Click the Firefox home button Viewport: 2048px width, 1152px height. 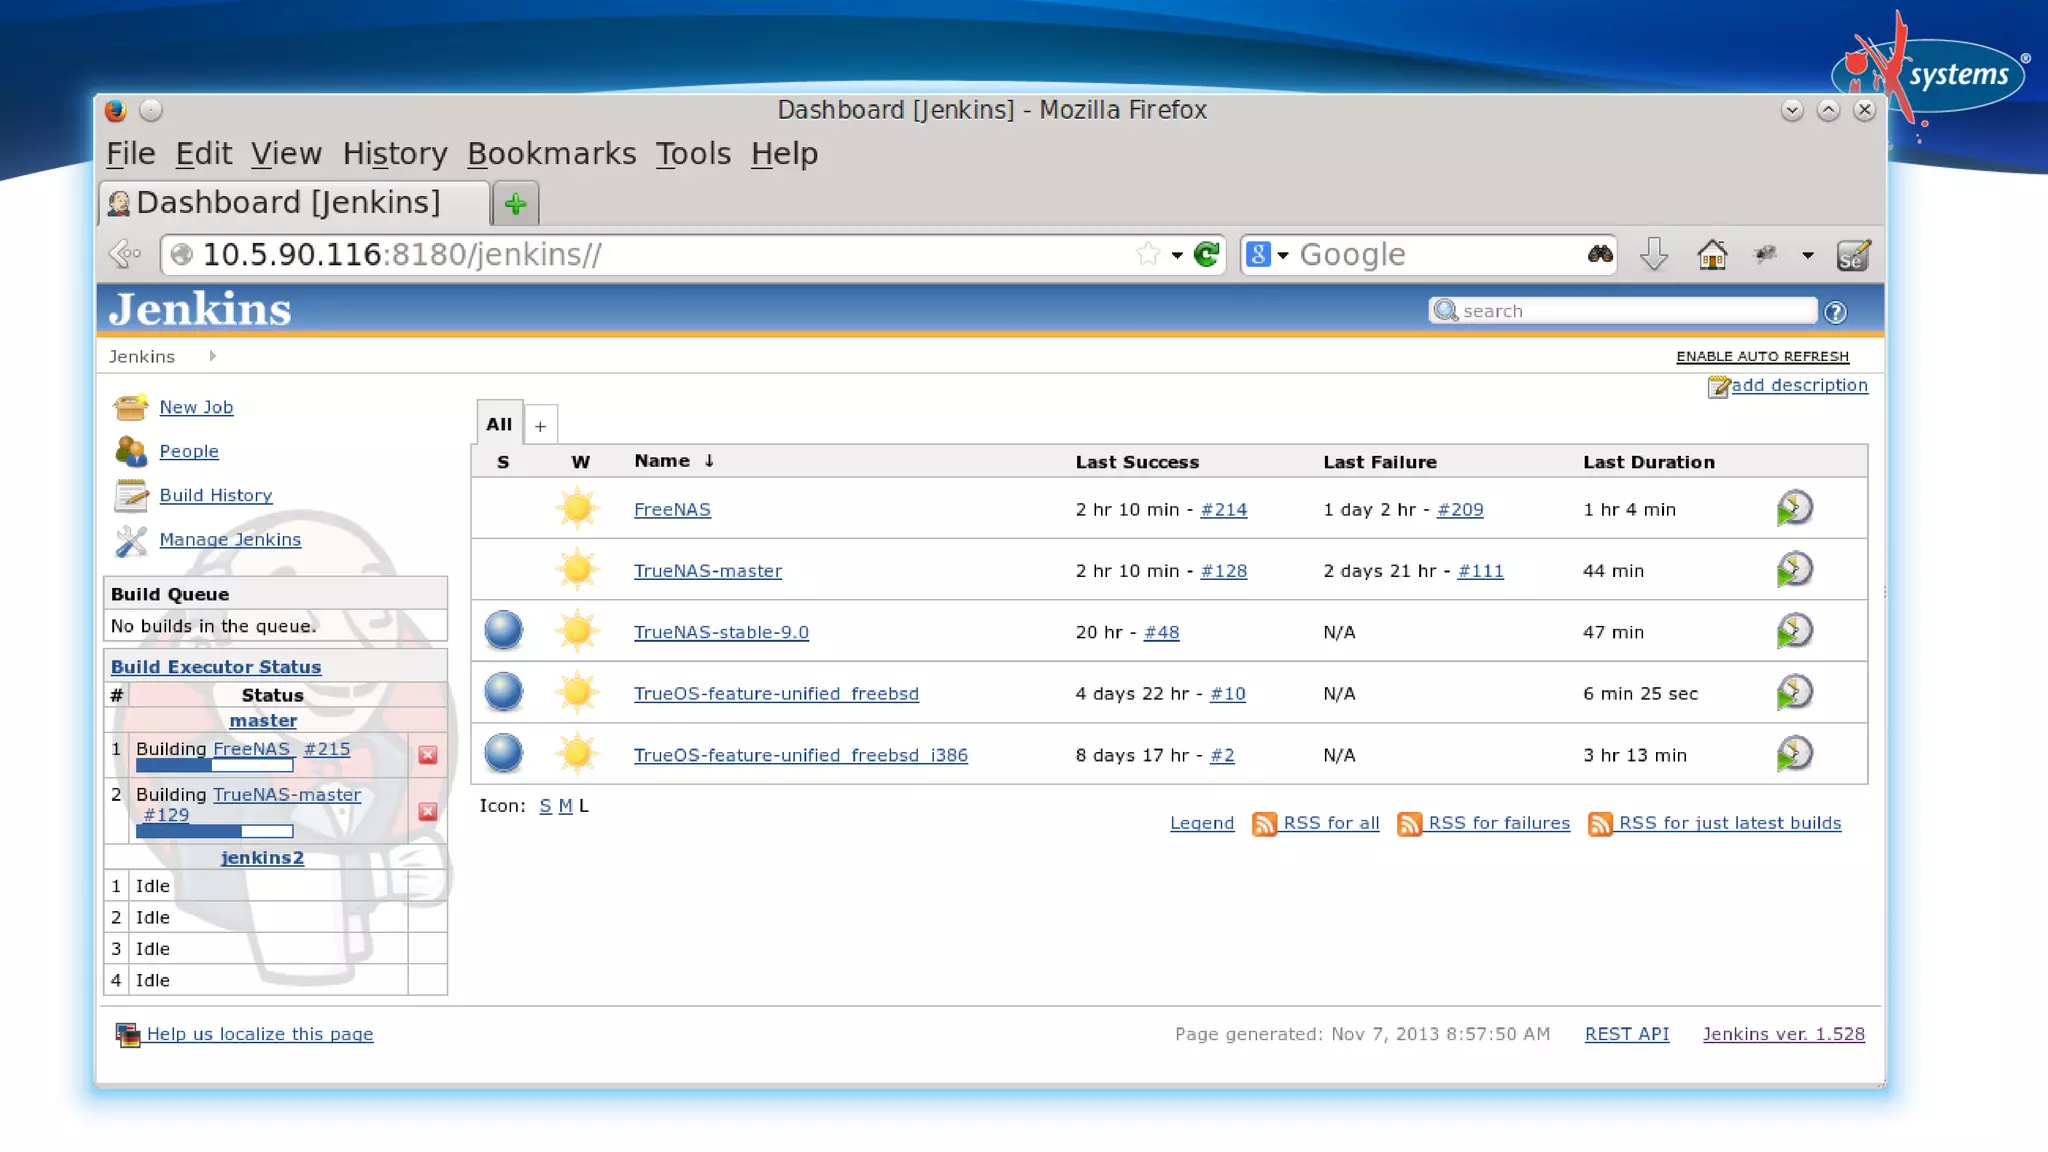tap(1712, 255)
